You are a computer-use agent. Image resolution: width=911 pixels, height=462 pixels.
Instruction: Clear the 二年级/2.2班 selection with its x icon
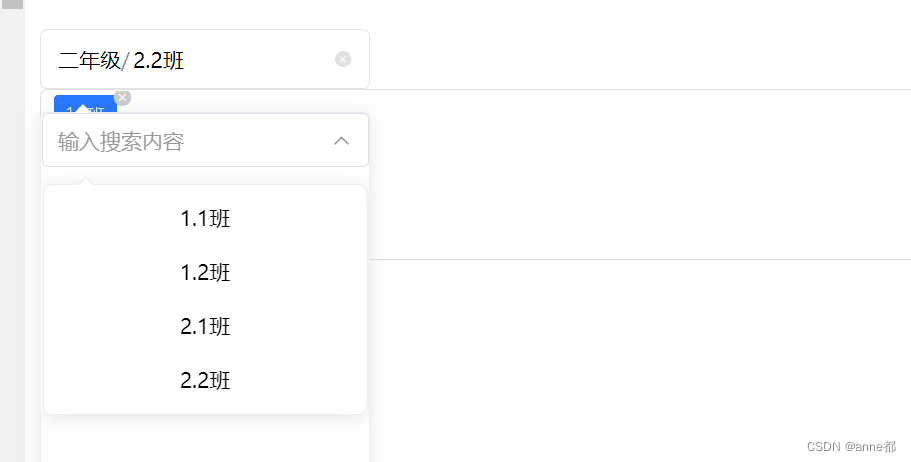343,59
